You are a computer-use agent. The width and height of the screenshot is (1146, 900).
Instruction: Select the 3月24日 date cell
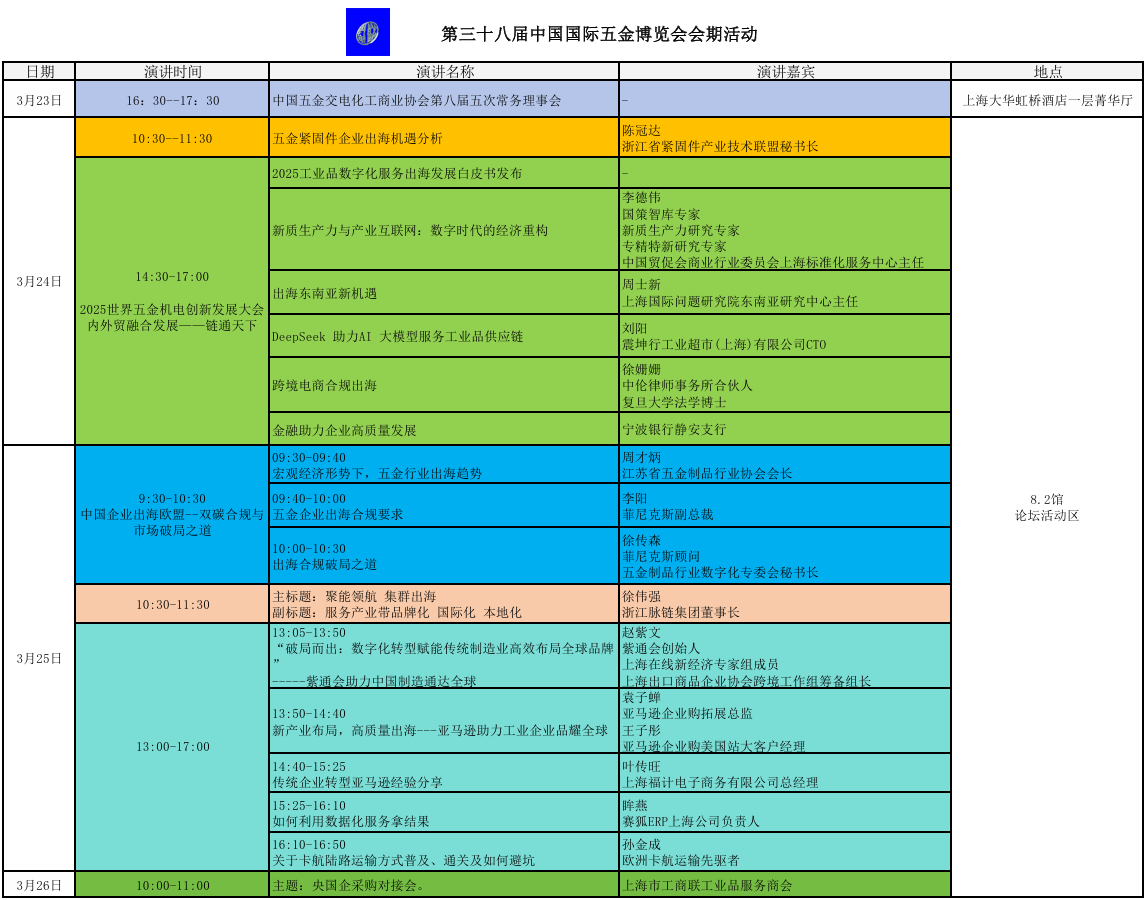[x=39, y=281]
